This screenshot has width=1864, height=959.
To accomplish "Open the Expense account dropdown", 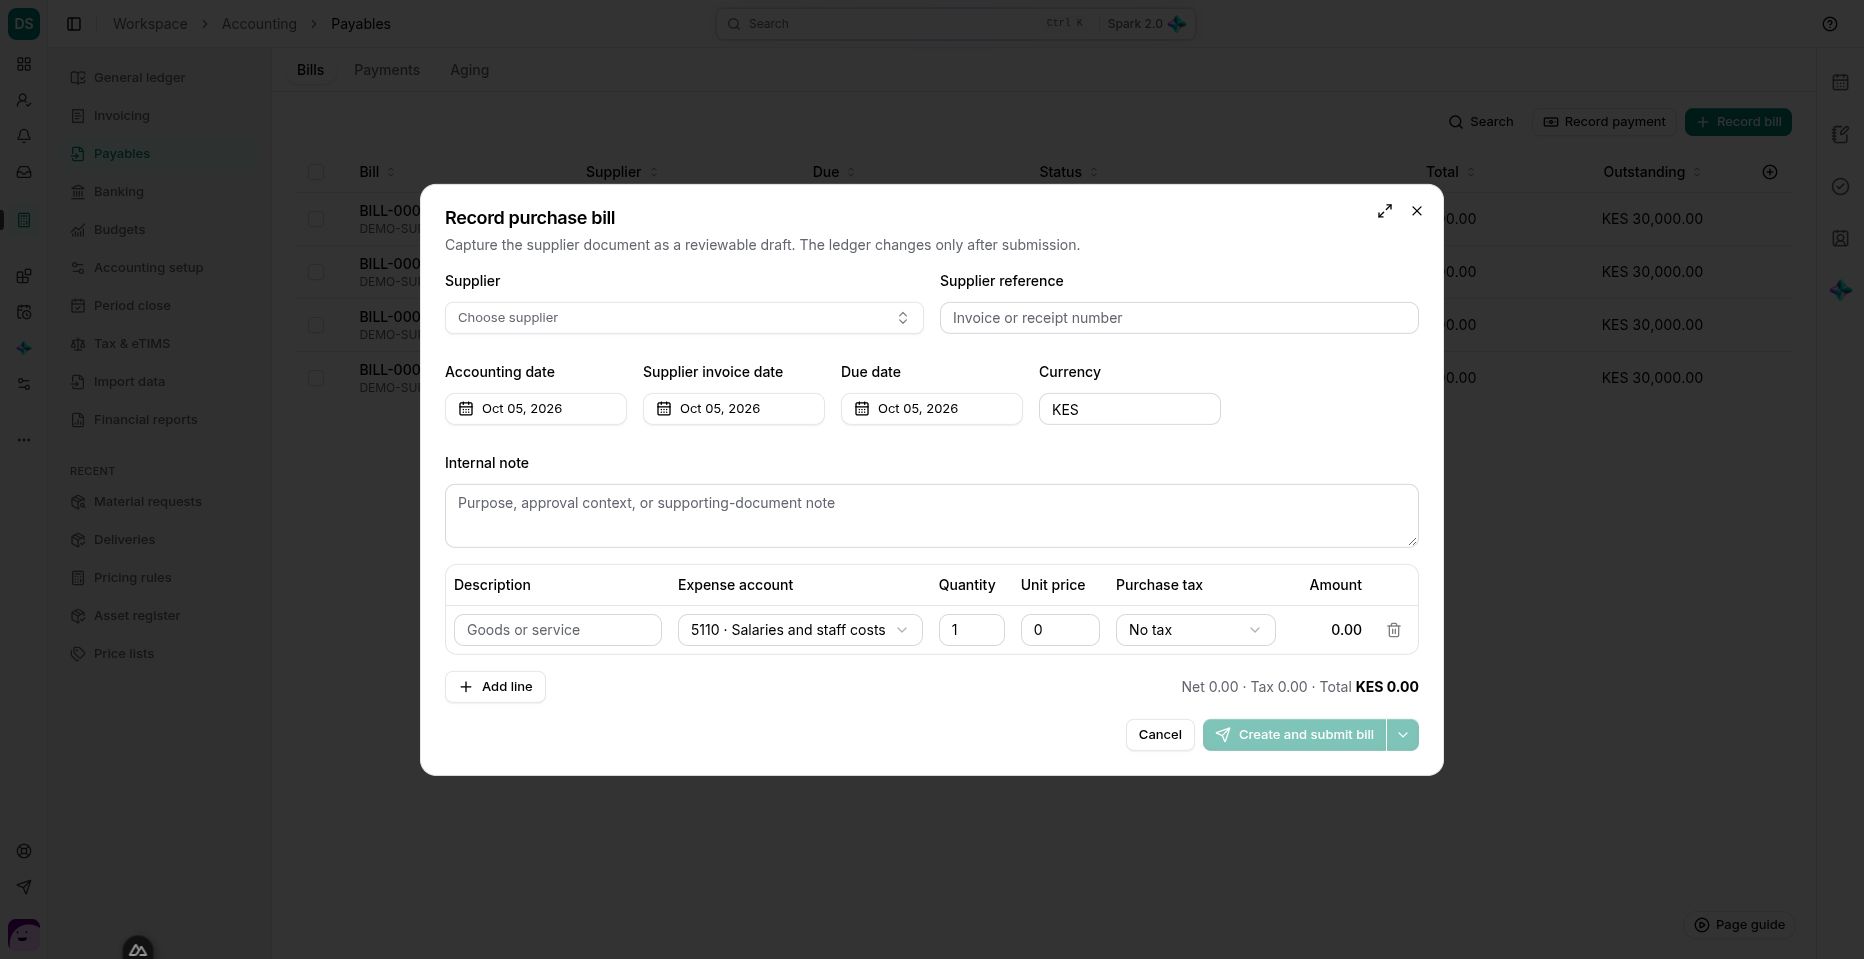I will pos(800,630).
